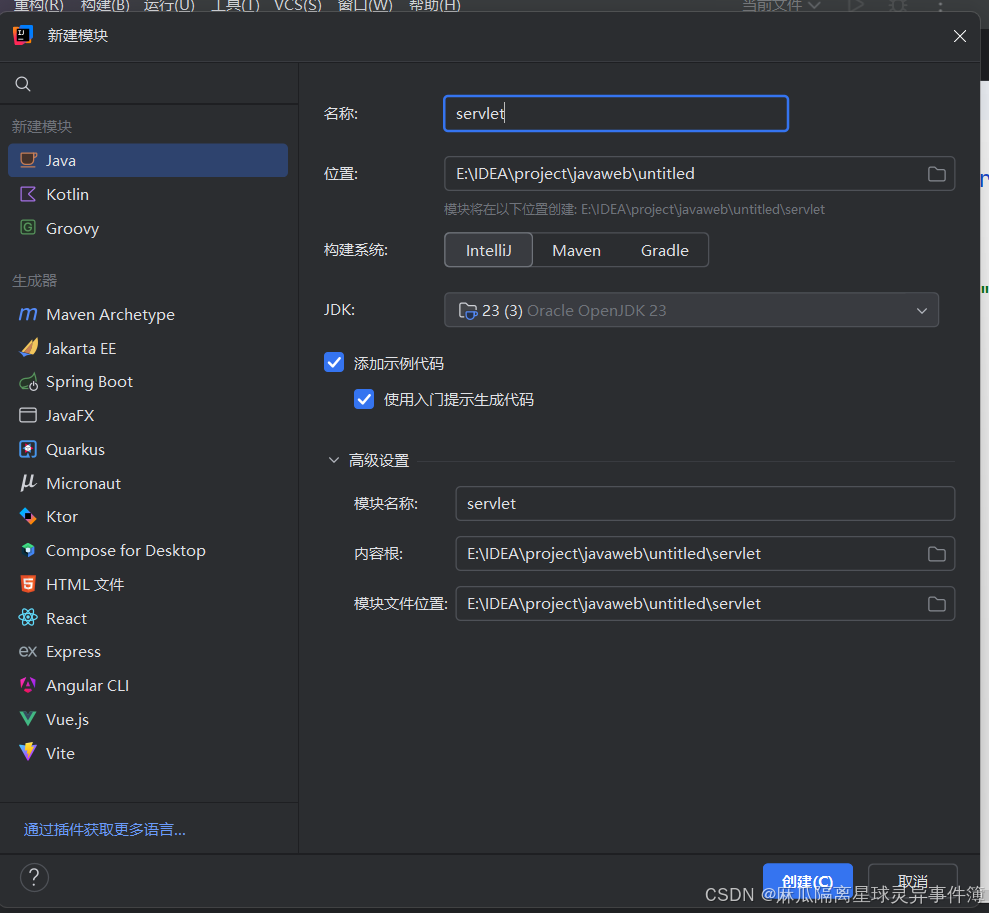The height and width of the screenshot is (913, 989).
Task: Click the search magnifier icon
Action: click(x=23, y=84)
